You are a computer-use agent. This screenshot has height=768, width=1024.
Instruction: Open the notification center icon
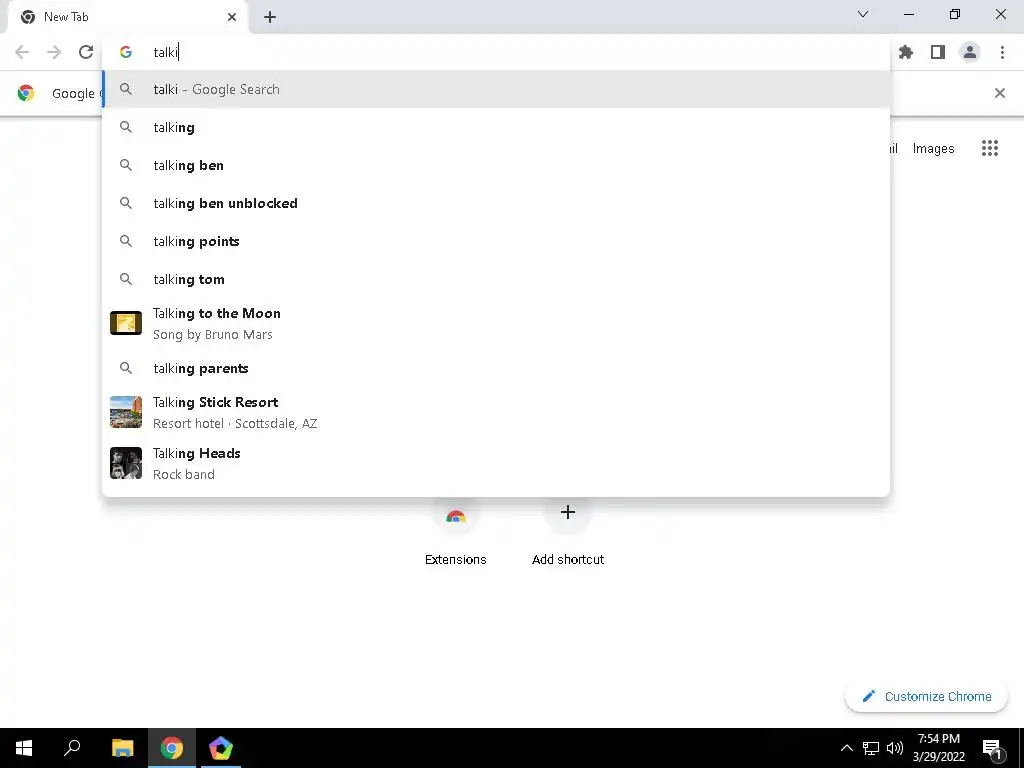pos(992,748)
